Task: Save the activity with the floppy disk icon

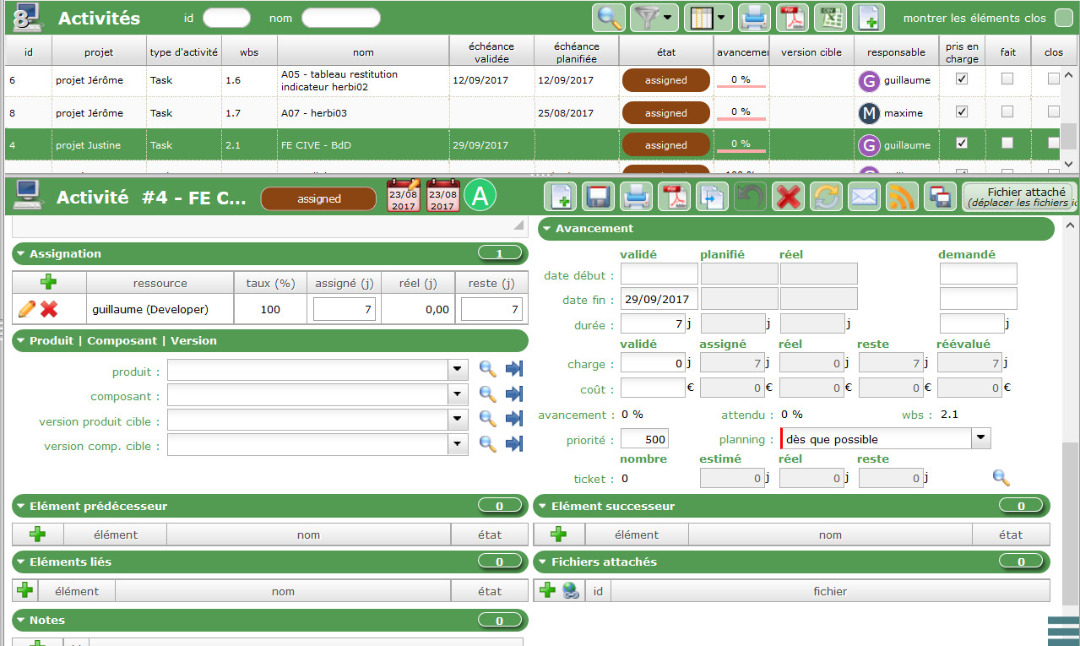Action: 598,197
